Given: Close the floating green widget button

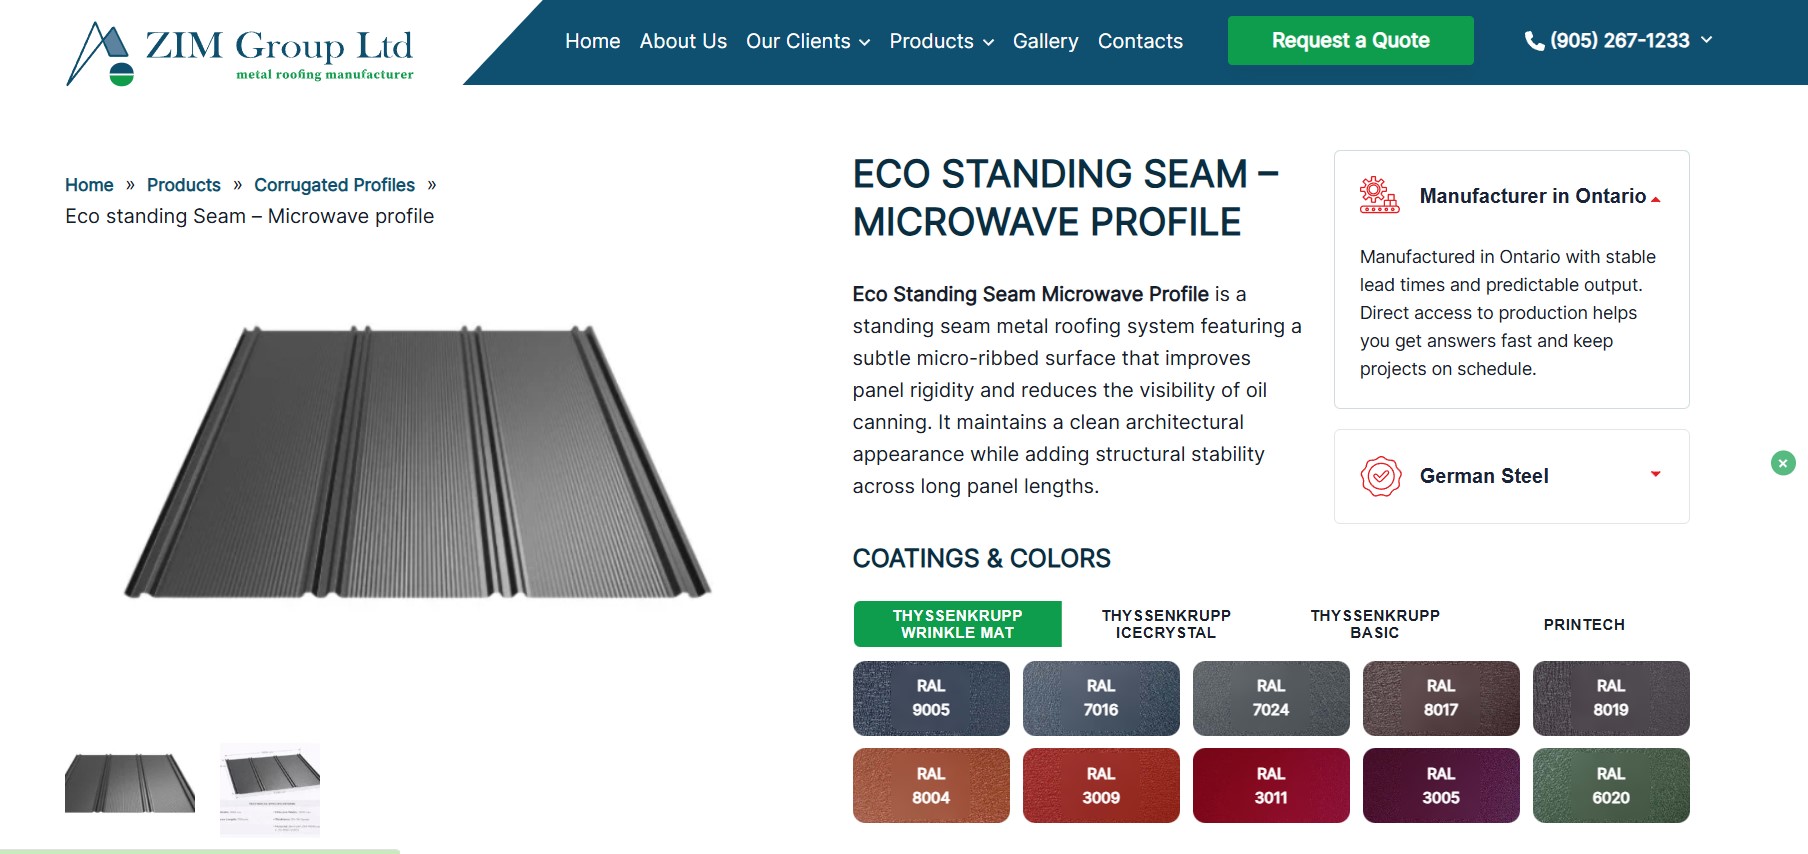Looking at the screenshot, I should click(1782, 463).
